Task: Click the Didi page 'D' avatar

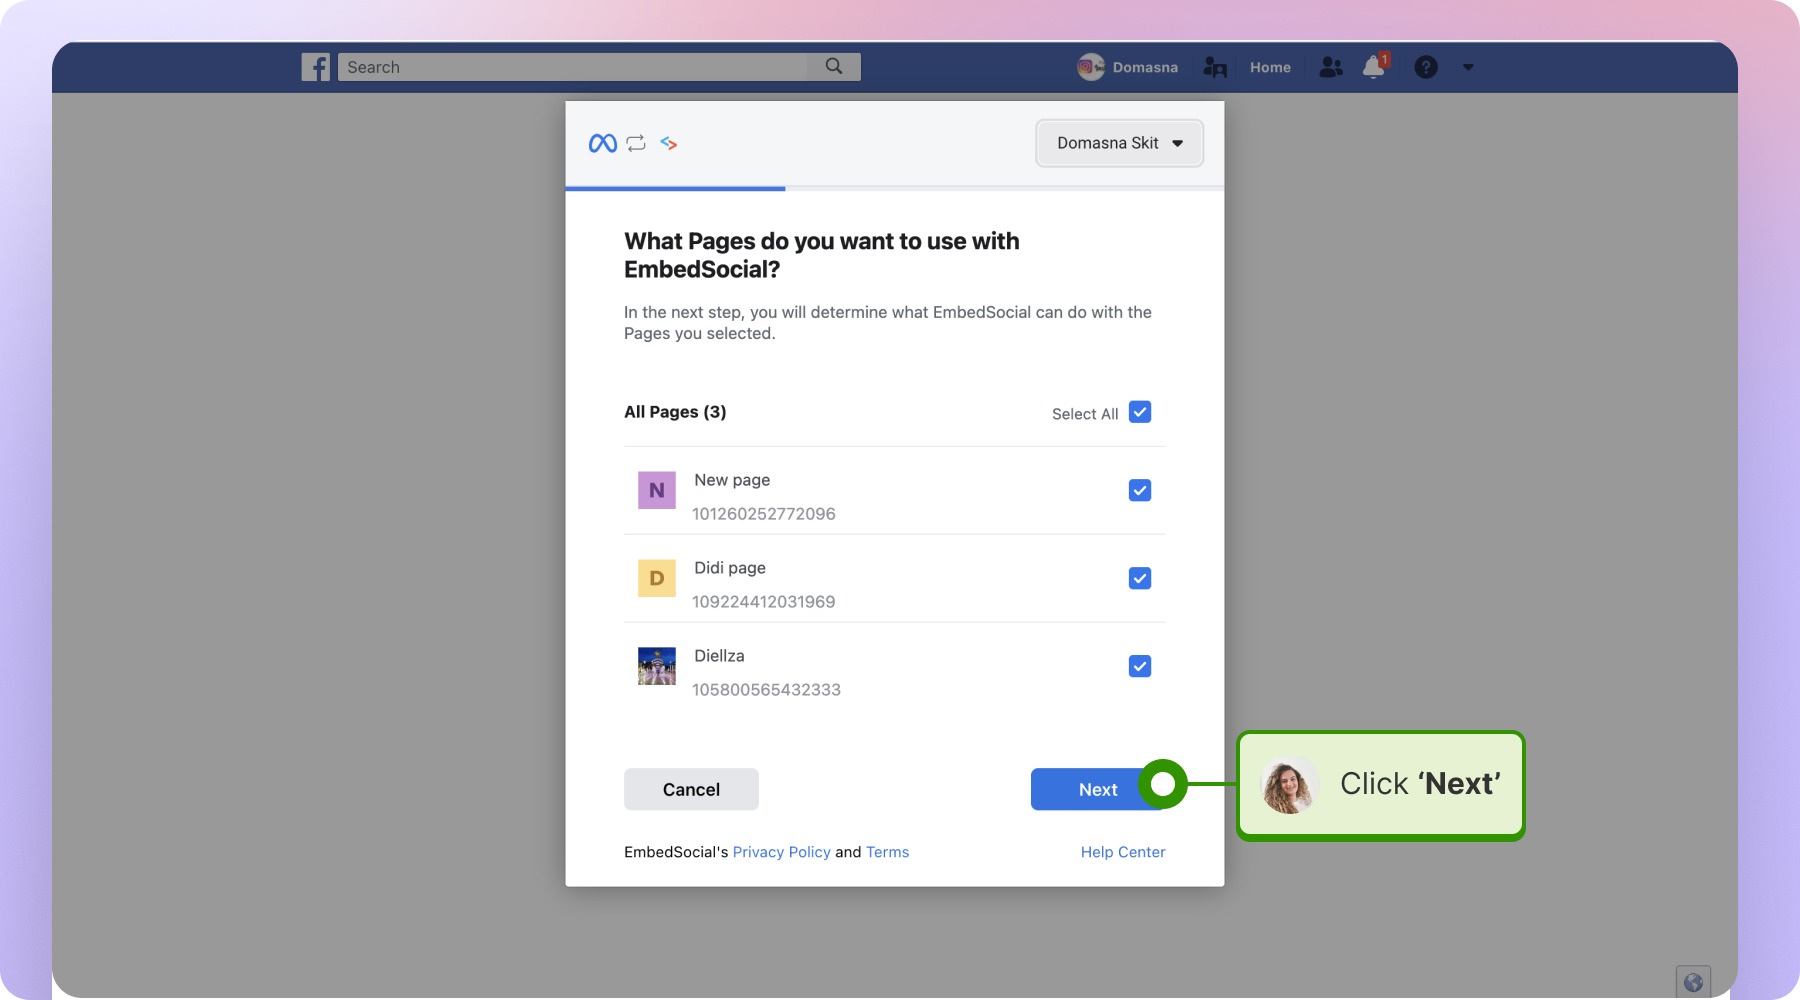Action: (657, 578)
